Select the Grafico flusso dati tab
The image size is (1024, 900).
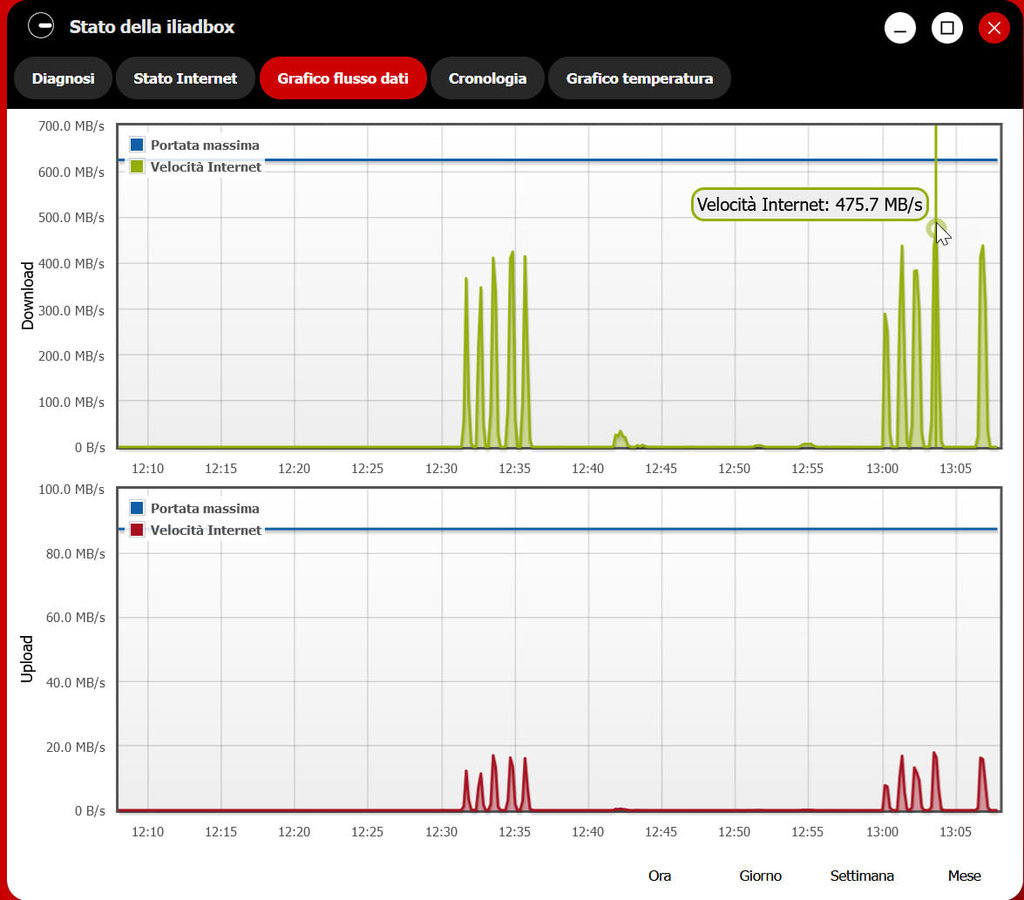point(343,78)
